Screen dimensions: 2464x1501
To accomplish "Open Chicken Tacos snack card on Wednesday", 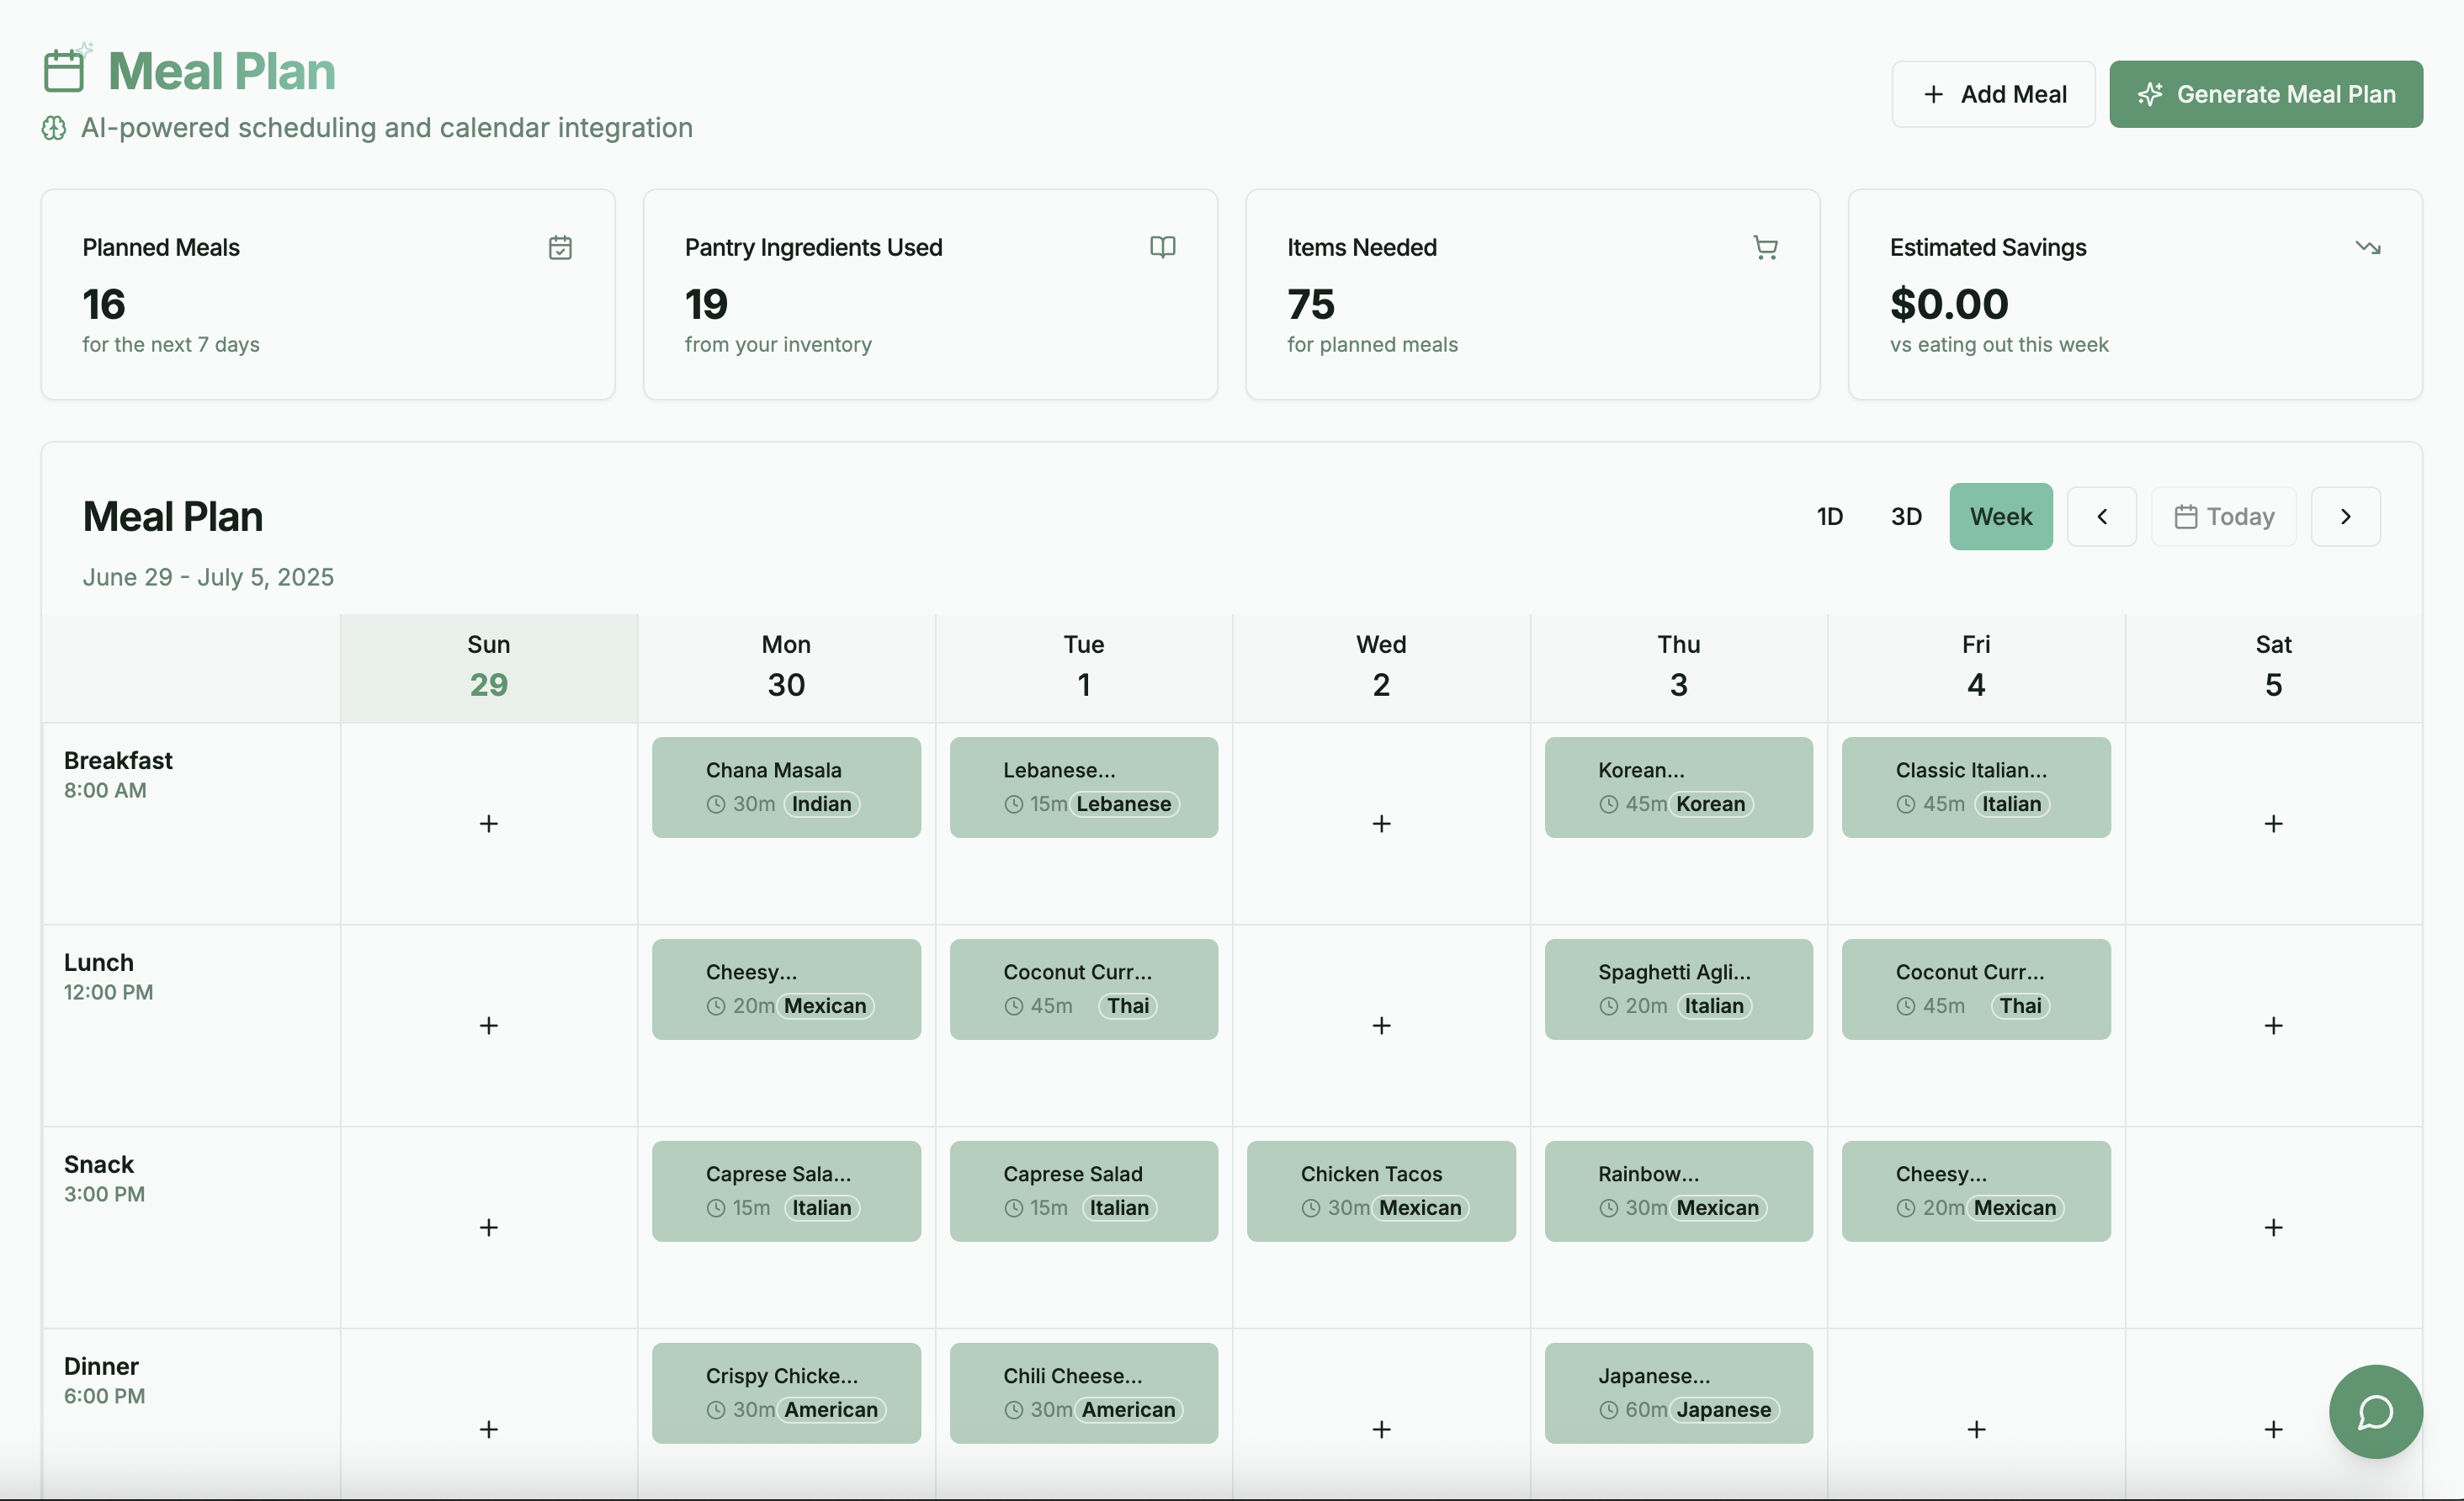I will pyautogui.click(x=1381, y=1190).
